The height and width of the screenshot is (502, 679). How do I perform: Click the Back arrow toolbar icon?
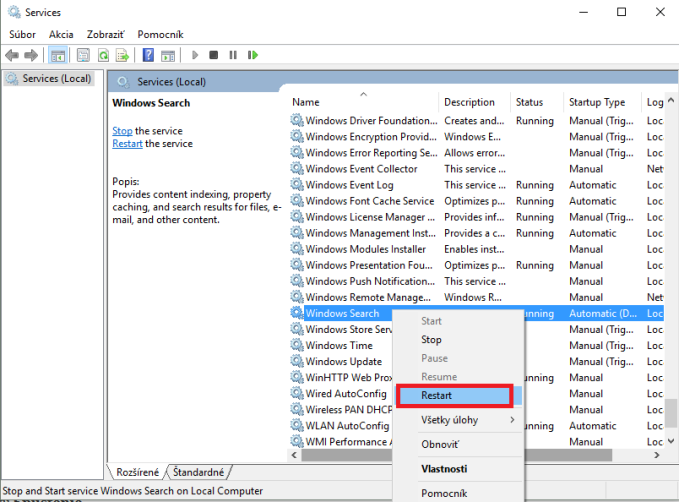pos(12,55)
